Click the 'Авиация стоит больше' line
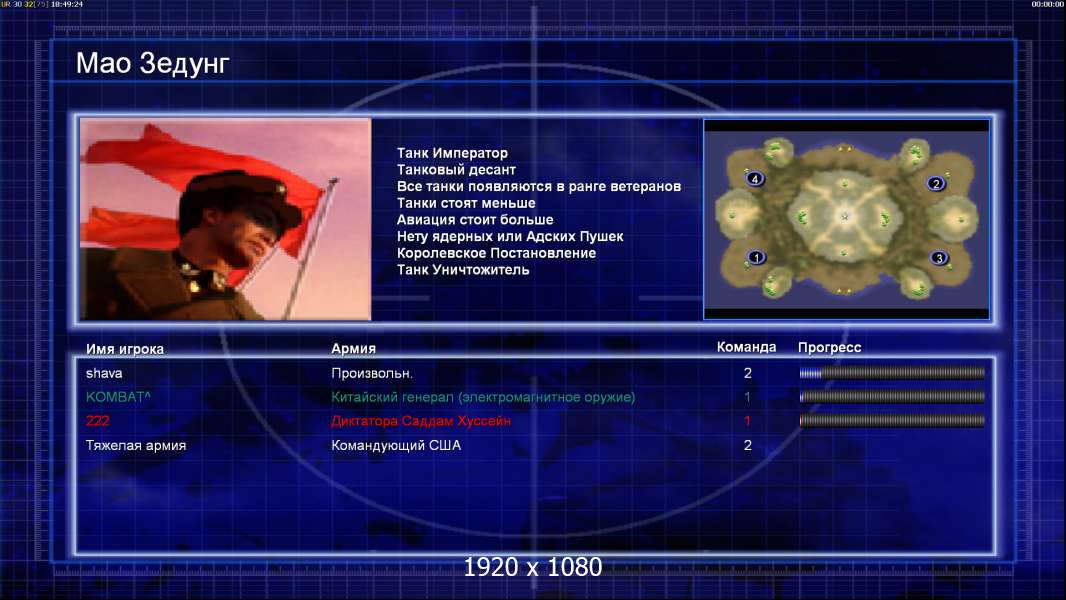1066x600 pixels. [475, 219]
